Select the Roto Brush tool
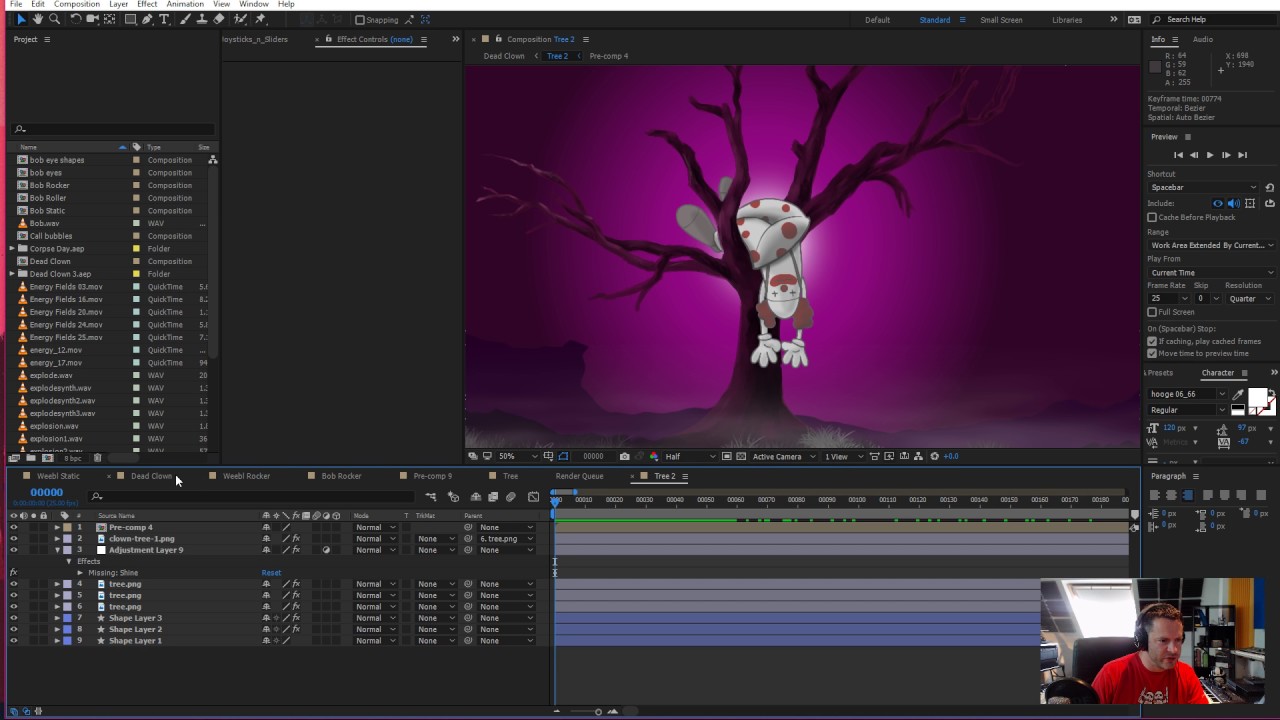The width and height of the screenshot is (1280, 720). point(240,19)
